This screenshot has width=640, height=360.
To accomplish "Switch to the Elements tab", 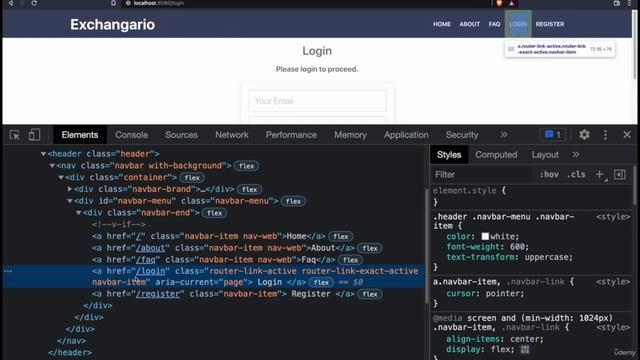I will coord(80,135).
